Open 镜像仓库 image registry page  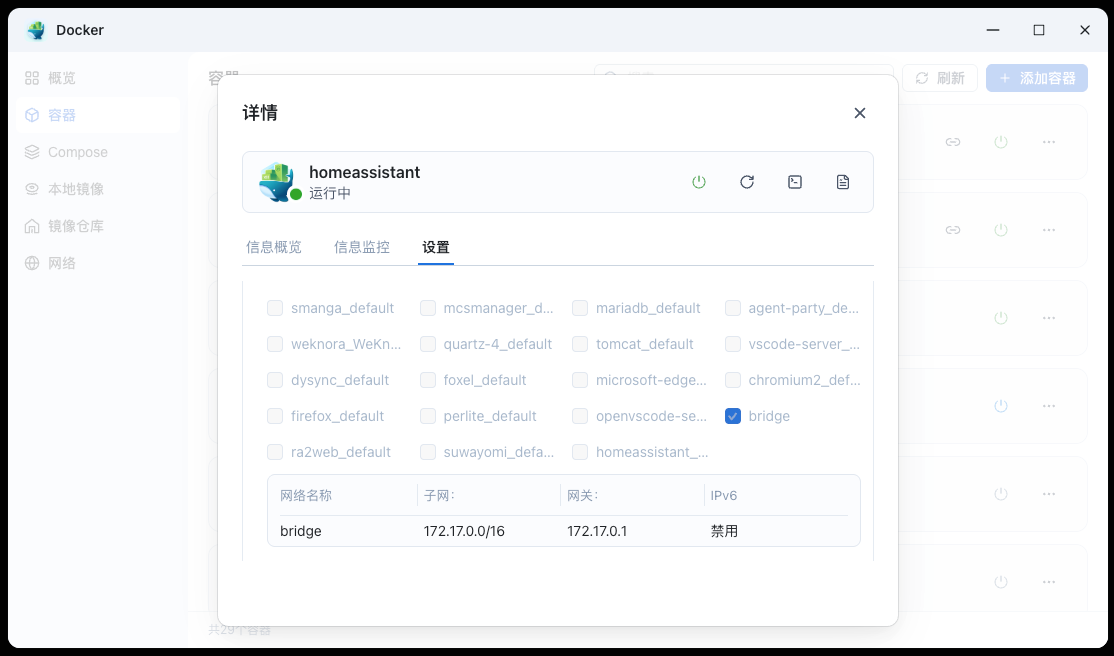click(x=74, y=225)
